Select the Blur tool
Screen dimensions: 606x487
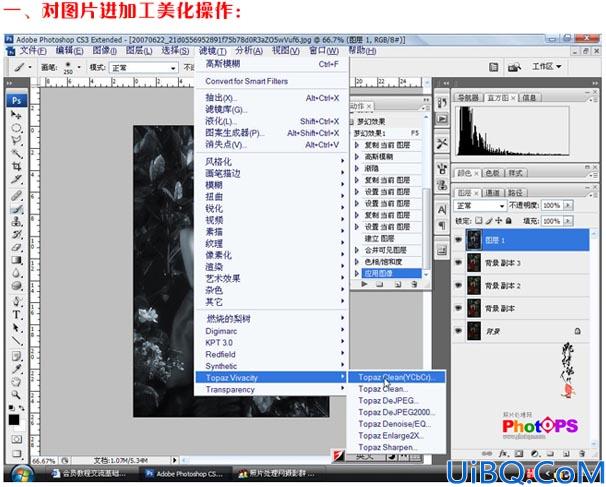click(16, 273)
